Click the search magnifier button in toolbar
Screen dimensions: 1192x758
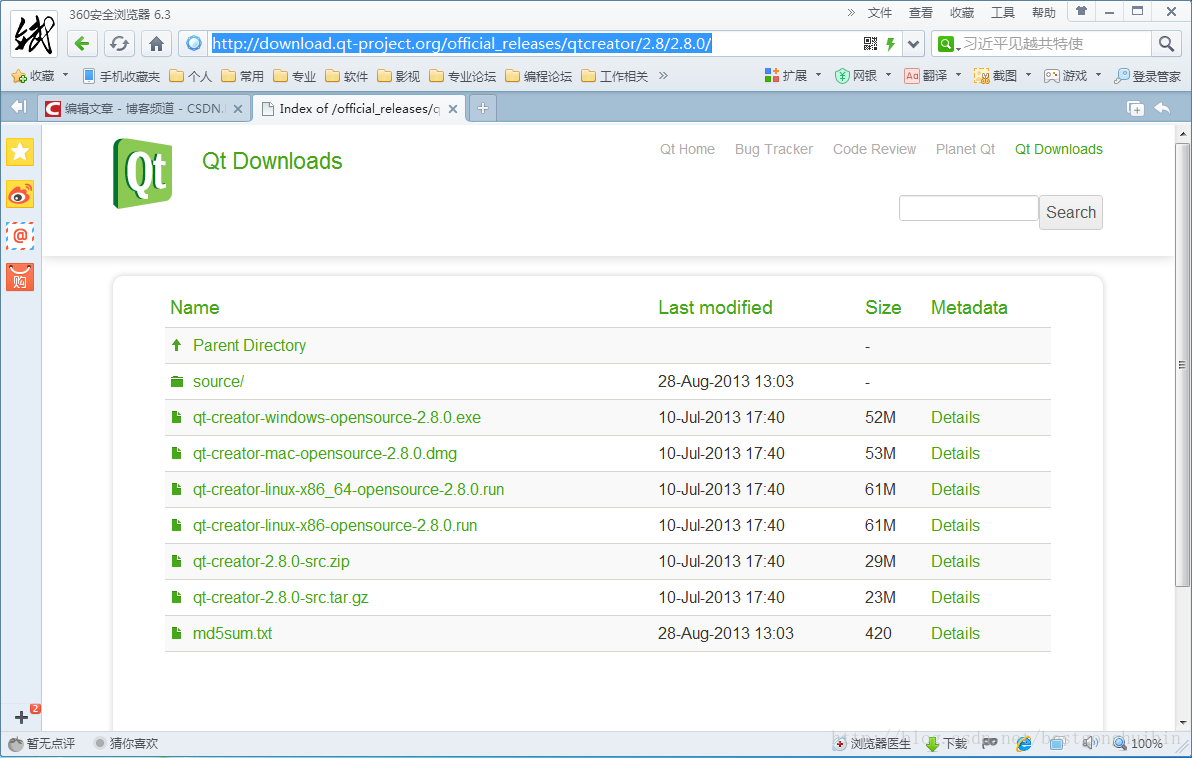(x=1165, y=43)
